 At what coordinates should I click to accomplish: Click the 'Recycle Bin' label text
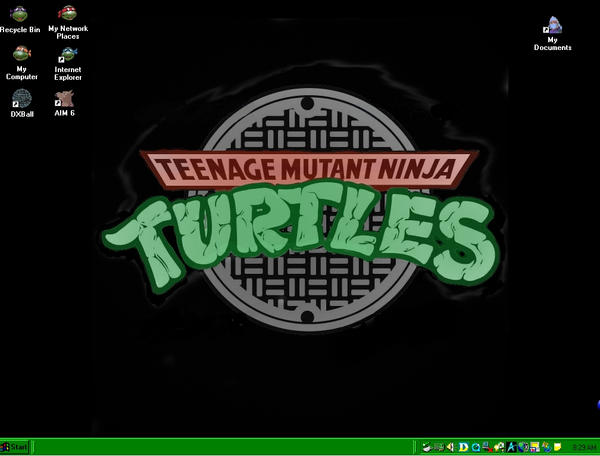(20, 29)
